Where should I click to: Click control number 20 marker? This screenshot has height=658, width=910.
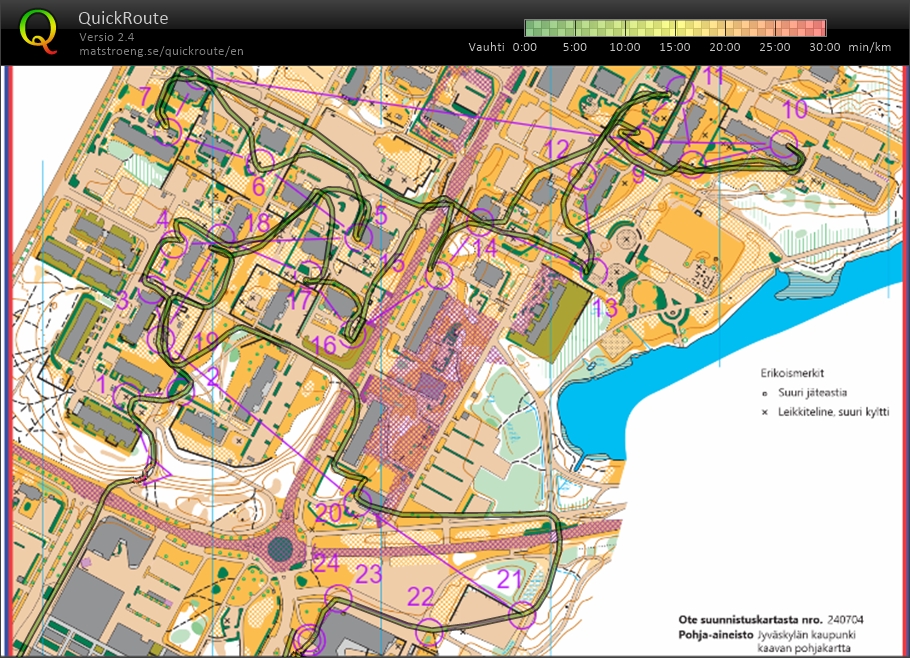(x=328, y=513)
